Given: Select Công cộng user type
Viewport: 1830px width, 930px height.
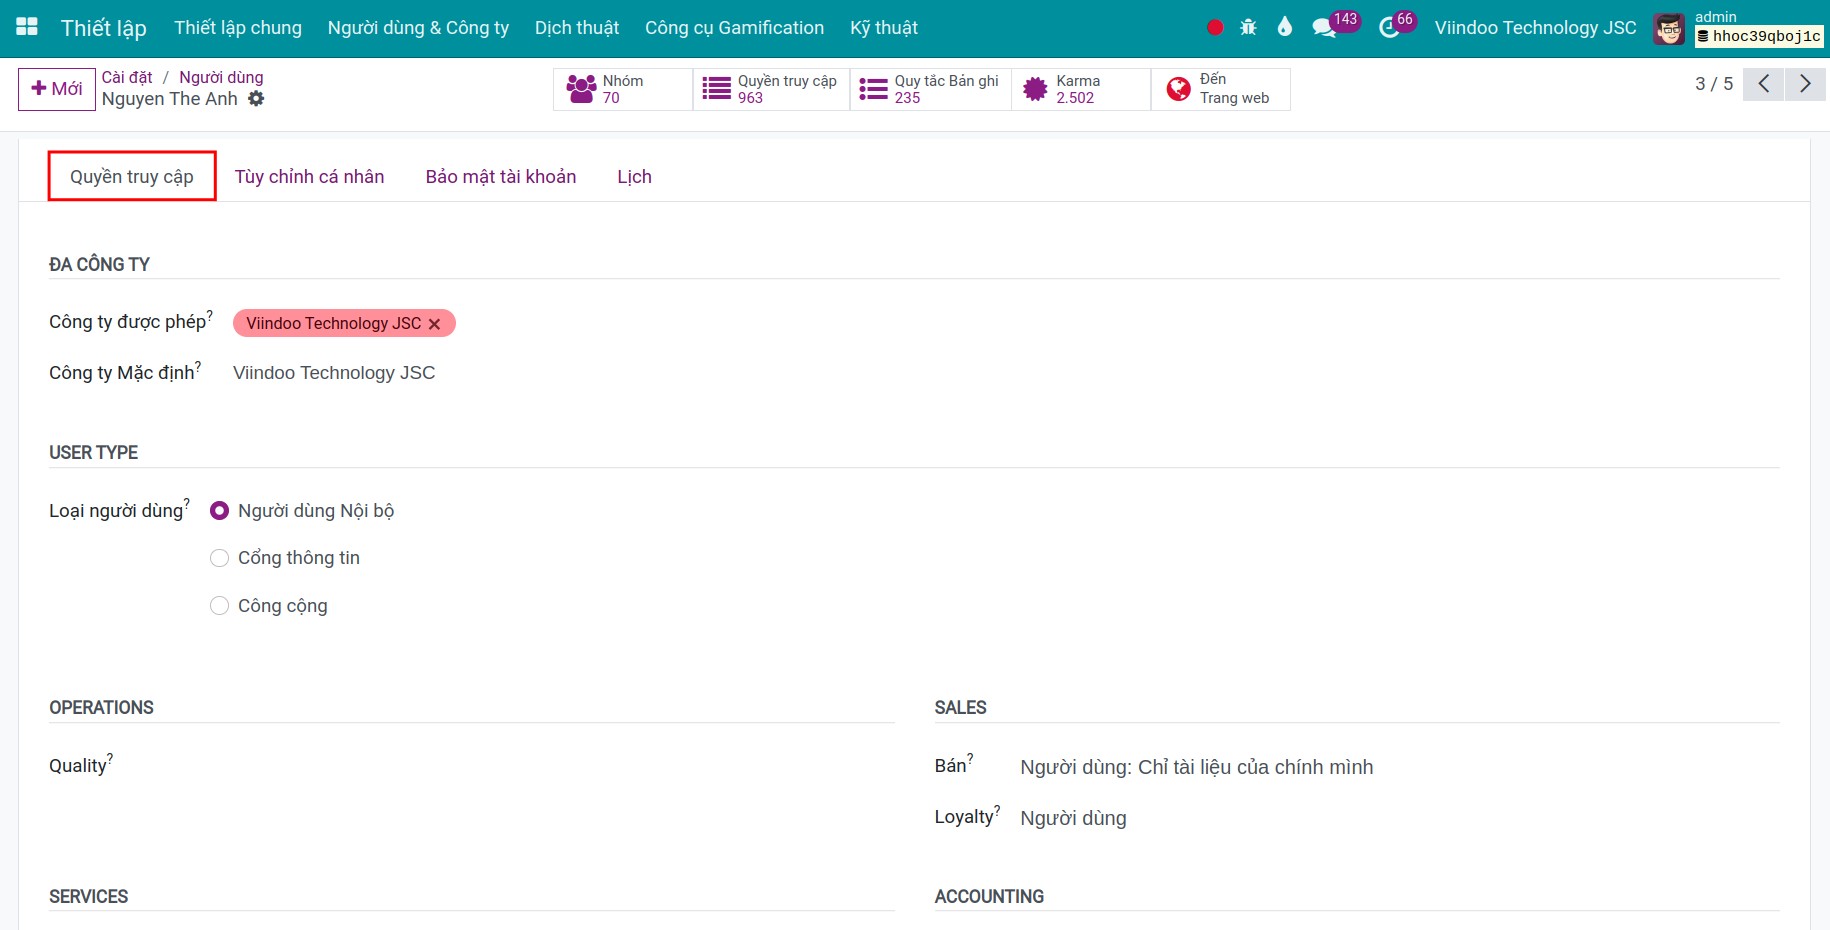Looking at the screenshot, I should click(219, 606).
